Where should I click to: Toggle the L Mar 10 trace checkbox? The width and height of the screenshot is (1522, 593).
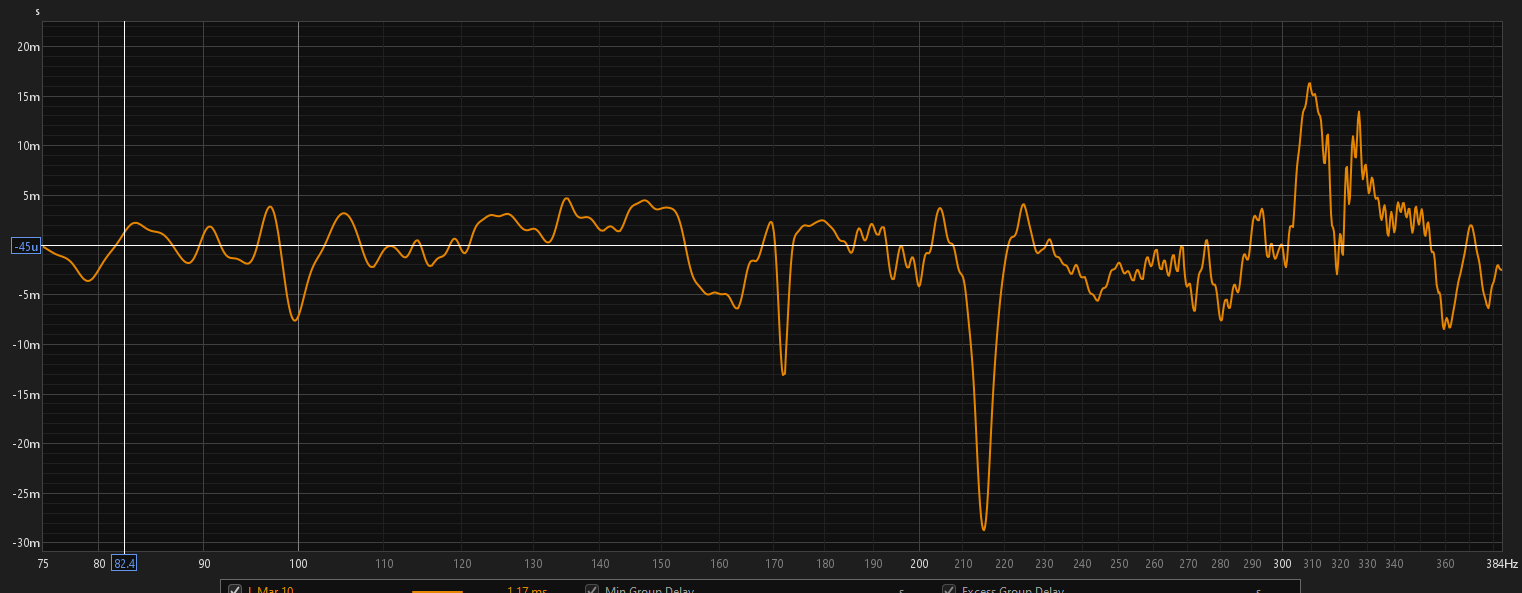[x=235, y=589]
